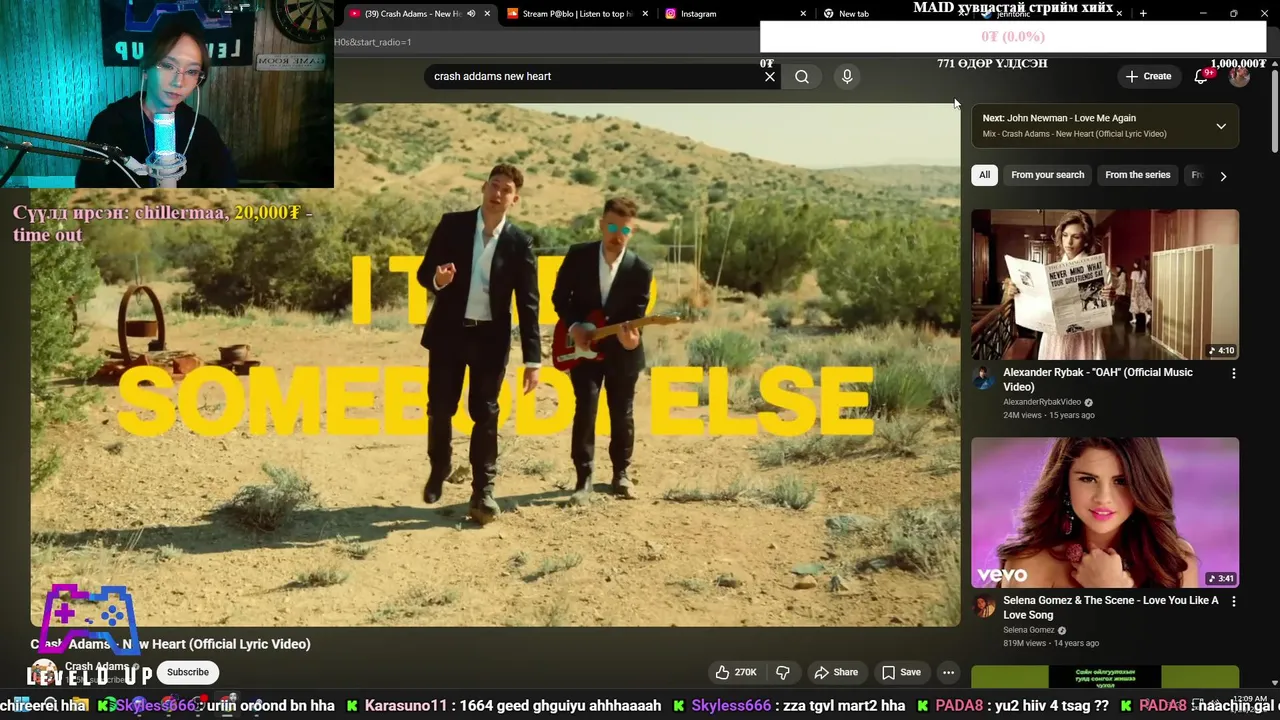The width and height of the screenshot is (1280, 720).
Task: Switch to the New tab browser tab
Action: 853,14
